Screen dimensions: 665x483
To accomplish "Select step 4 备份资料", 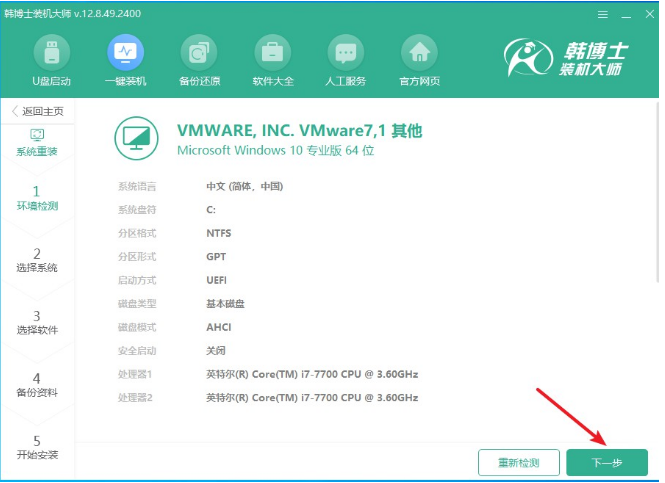I will [x=37, y=385].
